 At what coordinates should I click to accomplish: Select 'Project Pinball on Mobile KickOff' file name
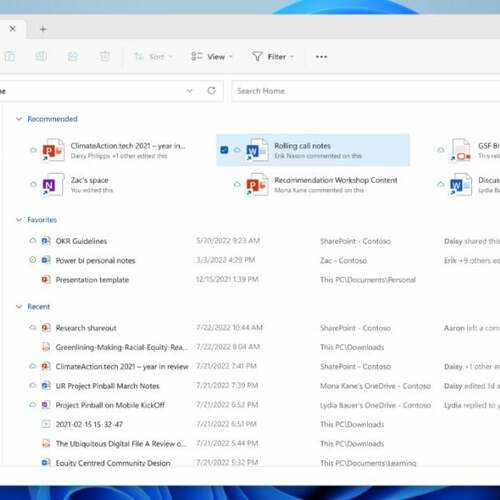(x=110, y=405)
